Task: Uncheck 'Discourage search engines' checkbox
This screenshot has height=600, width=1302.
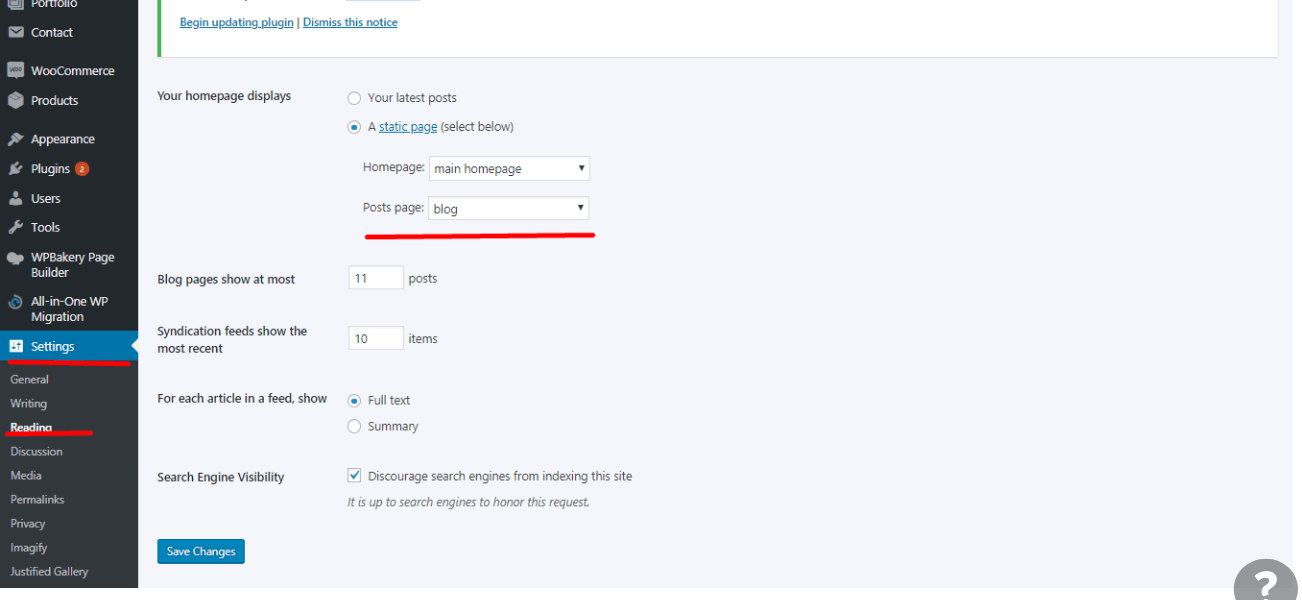Action: pos(354,476)
